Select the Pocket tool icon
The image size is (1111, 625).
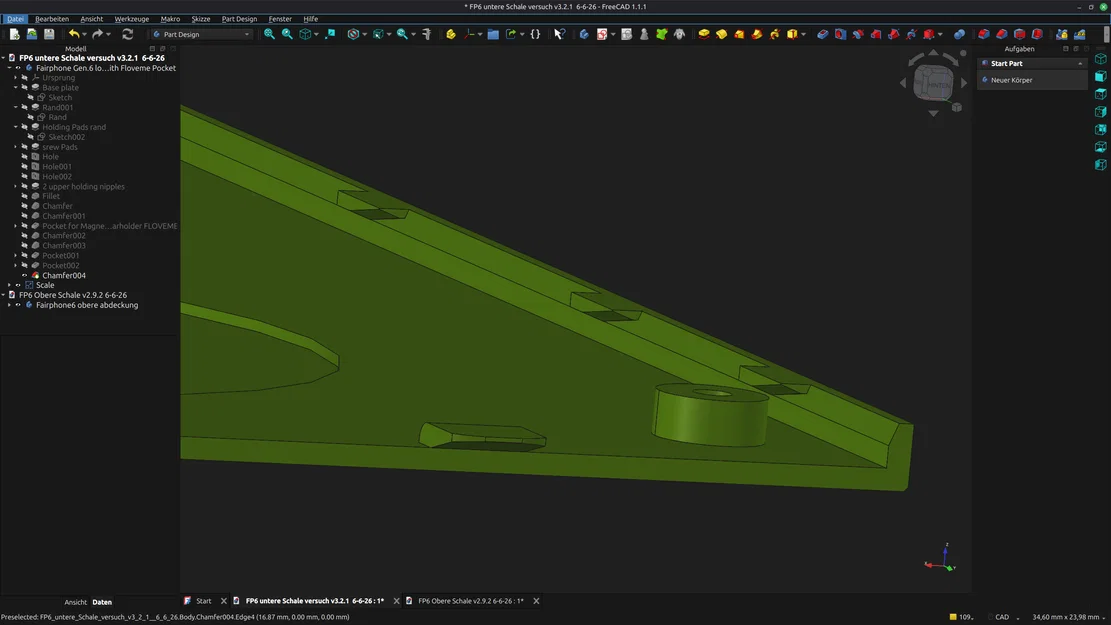(823, 34)
